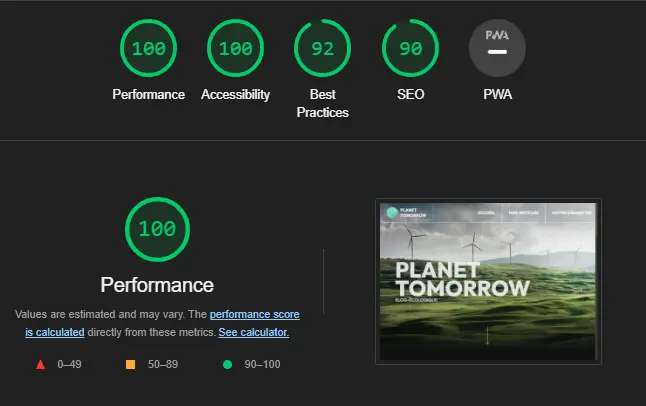This screenshot has width=646, height=406.
Task: Click the grey PWA badge icon
Action: pyautogui.click(x=497, y=48)
